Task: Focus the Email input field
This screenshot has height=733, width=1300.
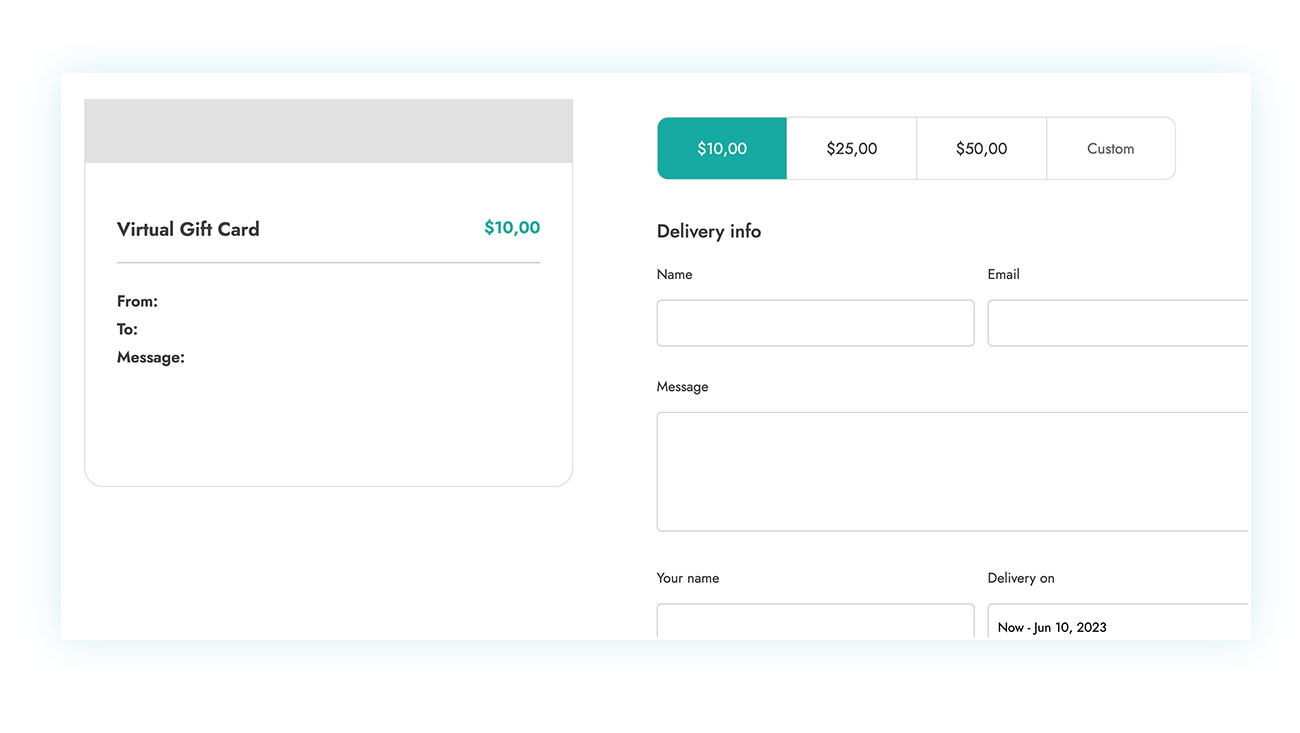Action: (x=1118, y=323)
